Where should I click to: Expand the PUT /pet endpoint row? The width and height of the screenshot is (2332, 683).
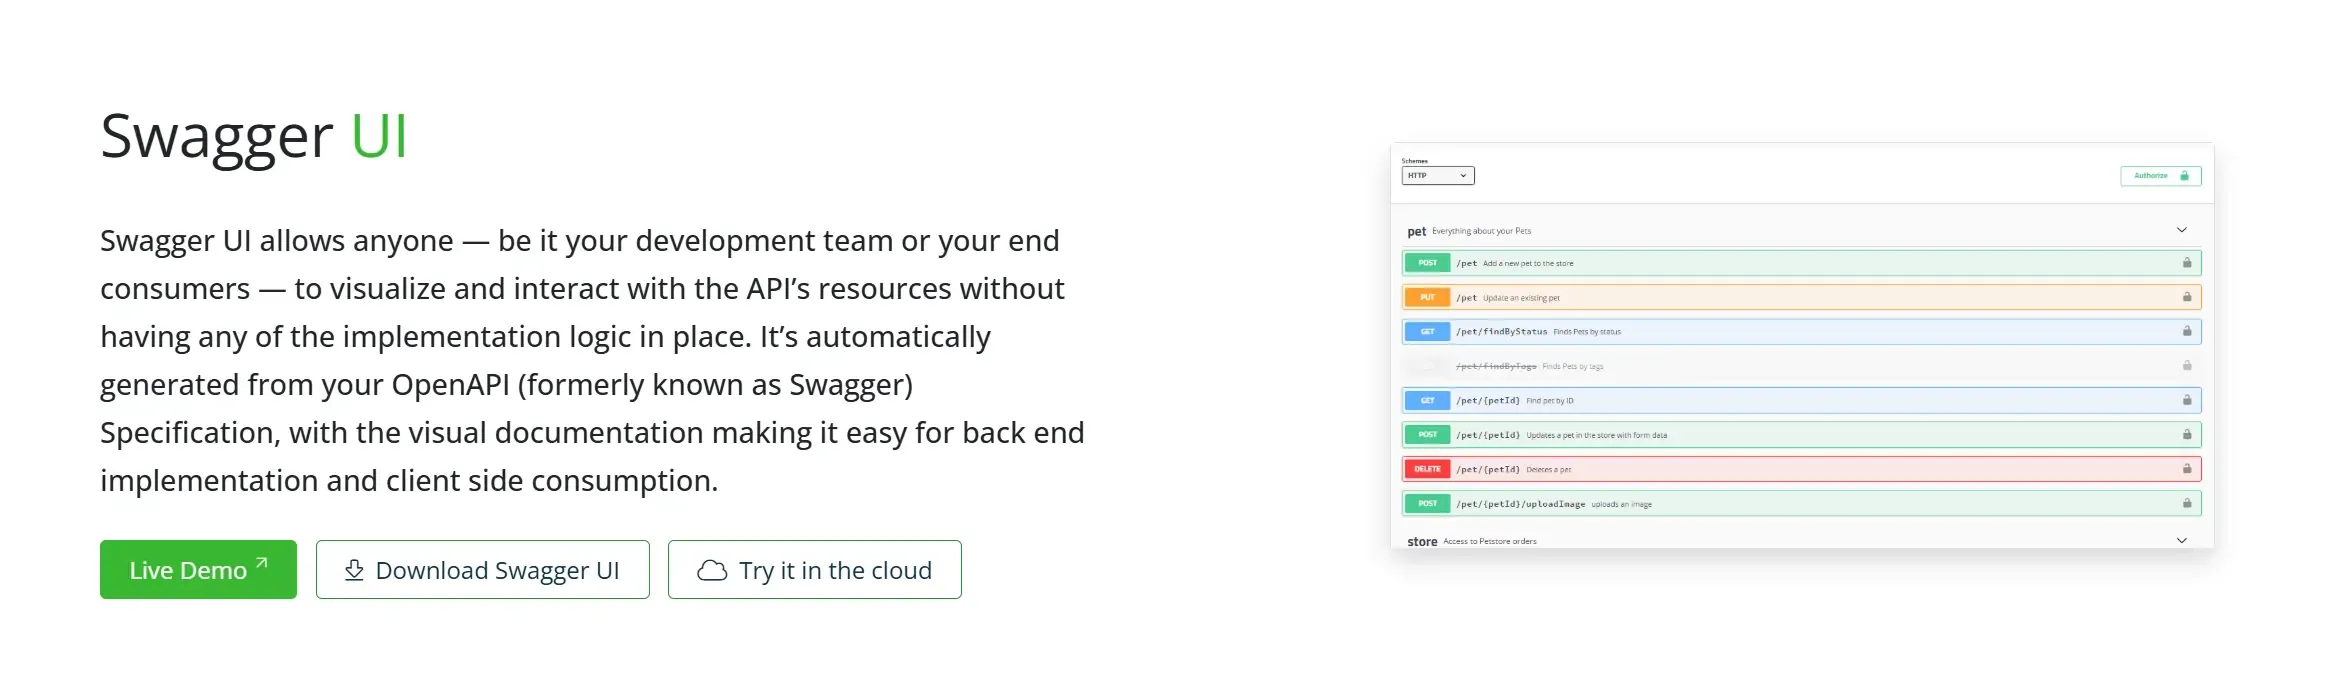(x=1802, y=297)
